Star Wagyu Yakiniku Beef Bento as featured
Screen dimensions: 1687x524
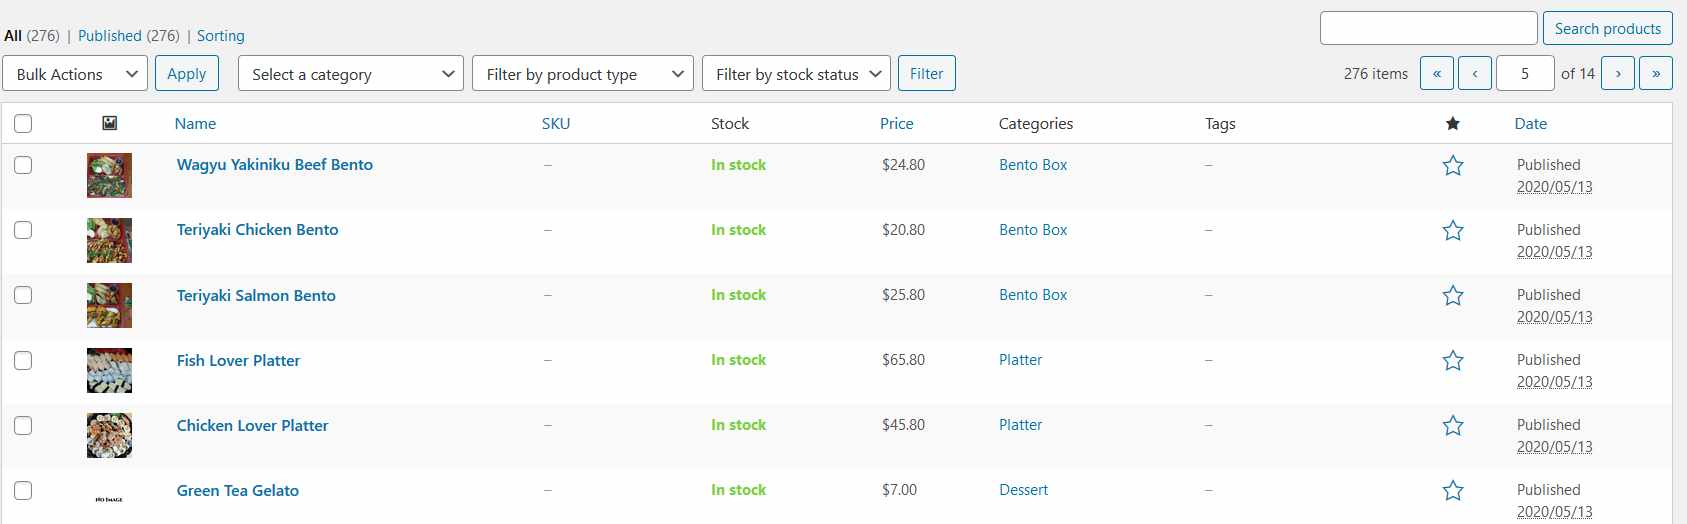point(1452,166)
